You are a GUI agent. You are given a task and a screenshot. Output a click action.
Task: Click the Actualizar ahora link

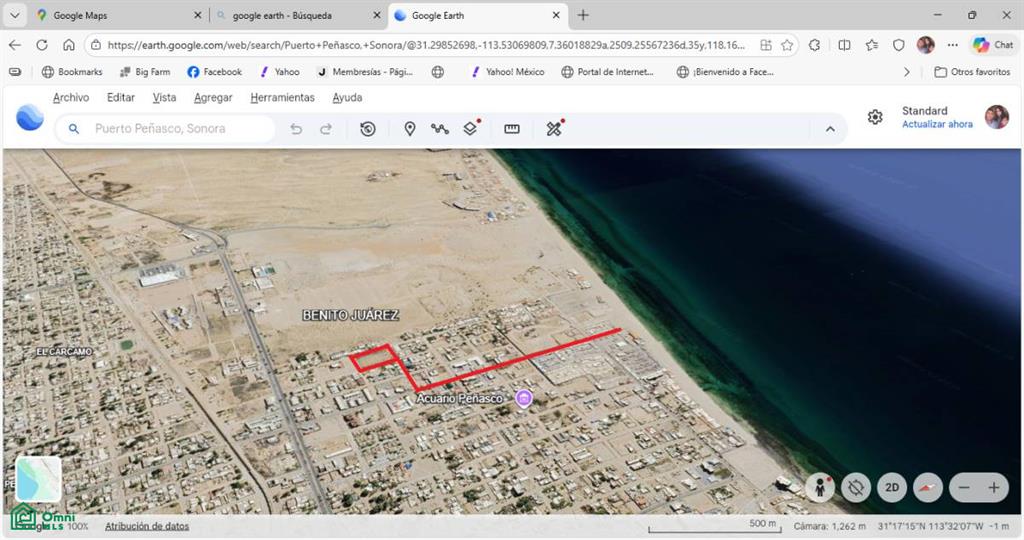click(937, 124)
